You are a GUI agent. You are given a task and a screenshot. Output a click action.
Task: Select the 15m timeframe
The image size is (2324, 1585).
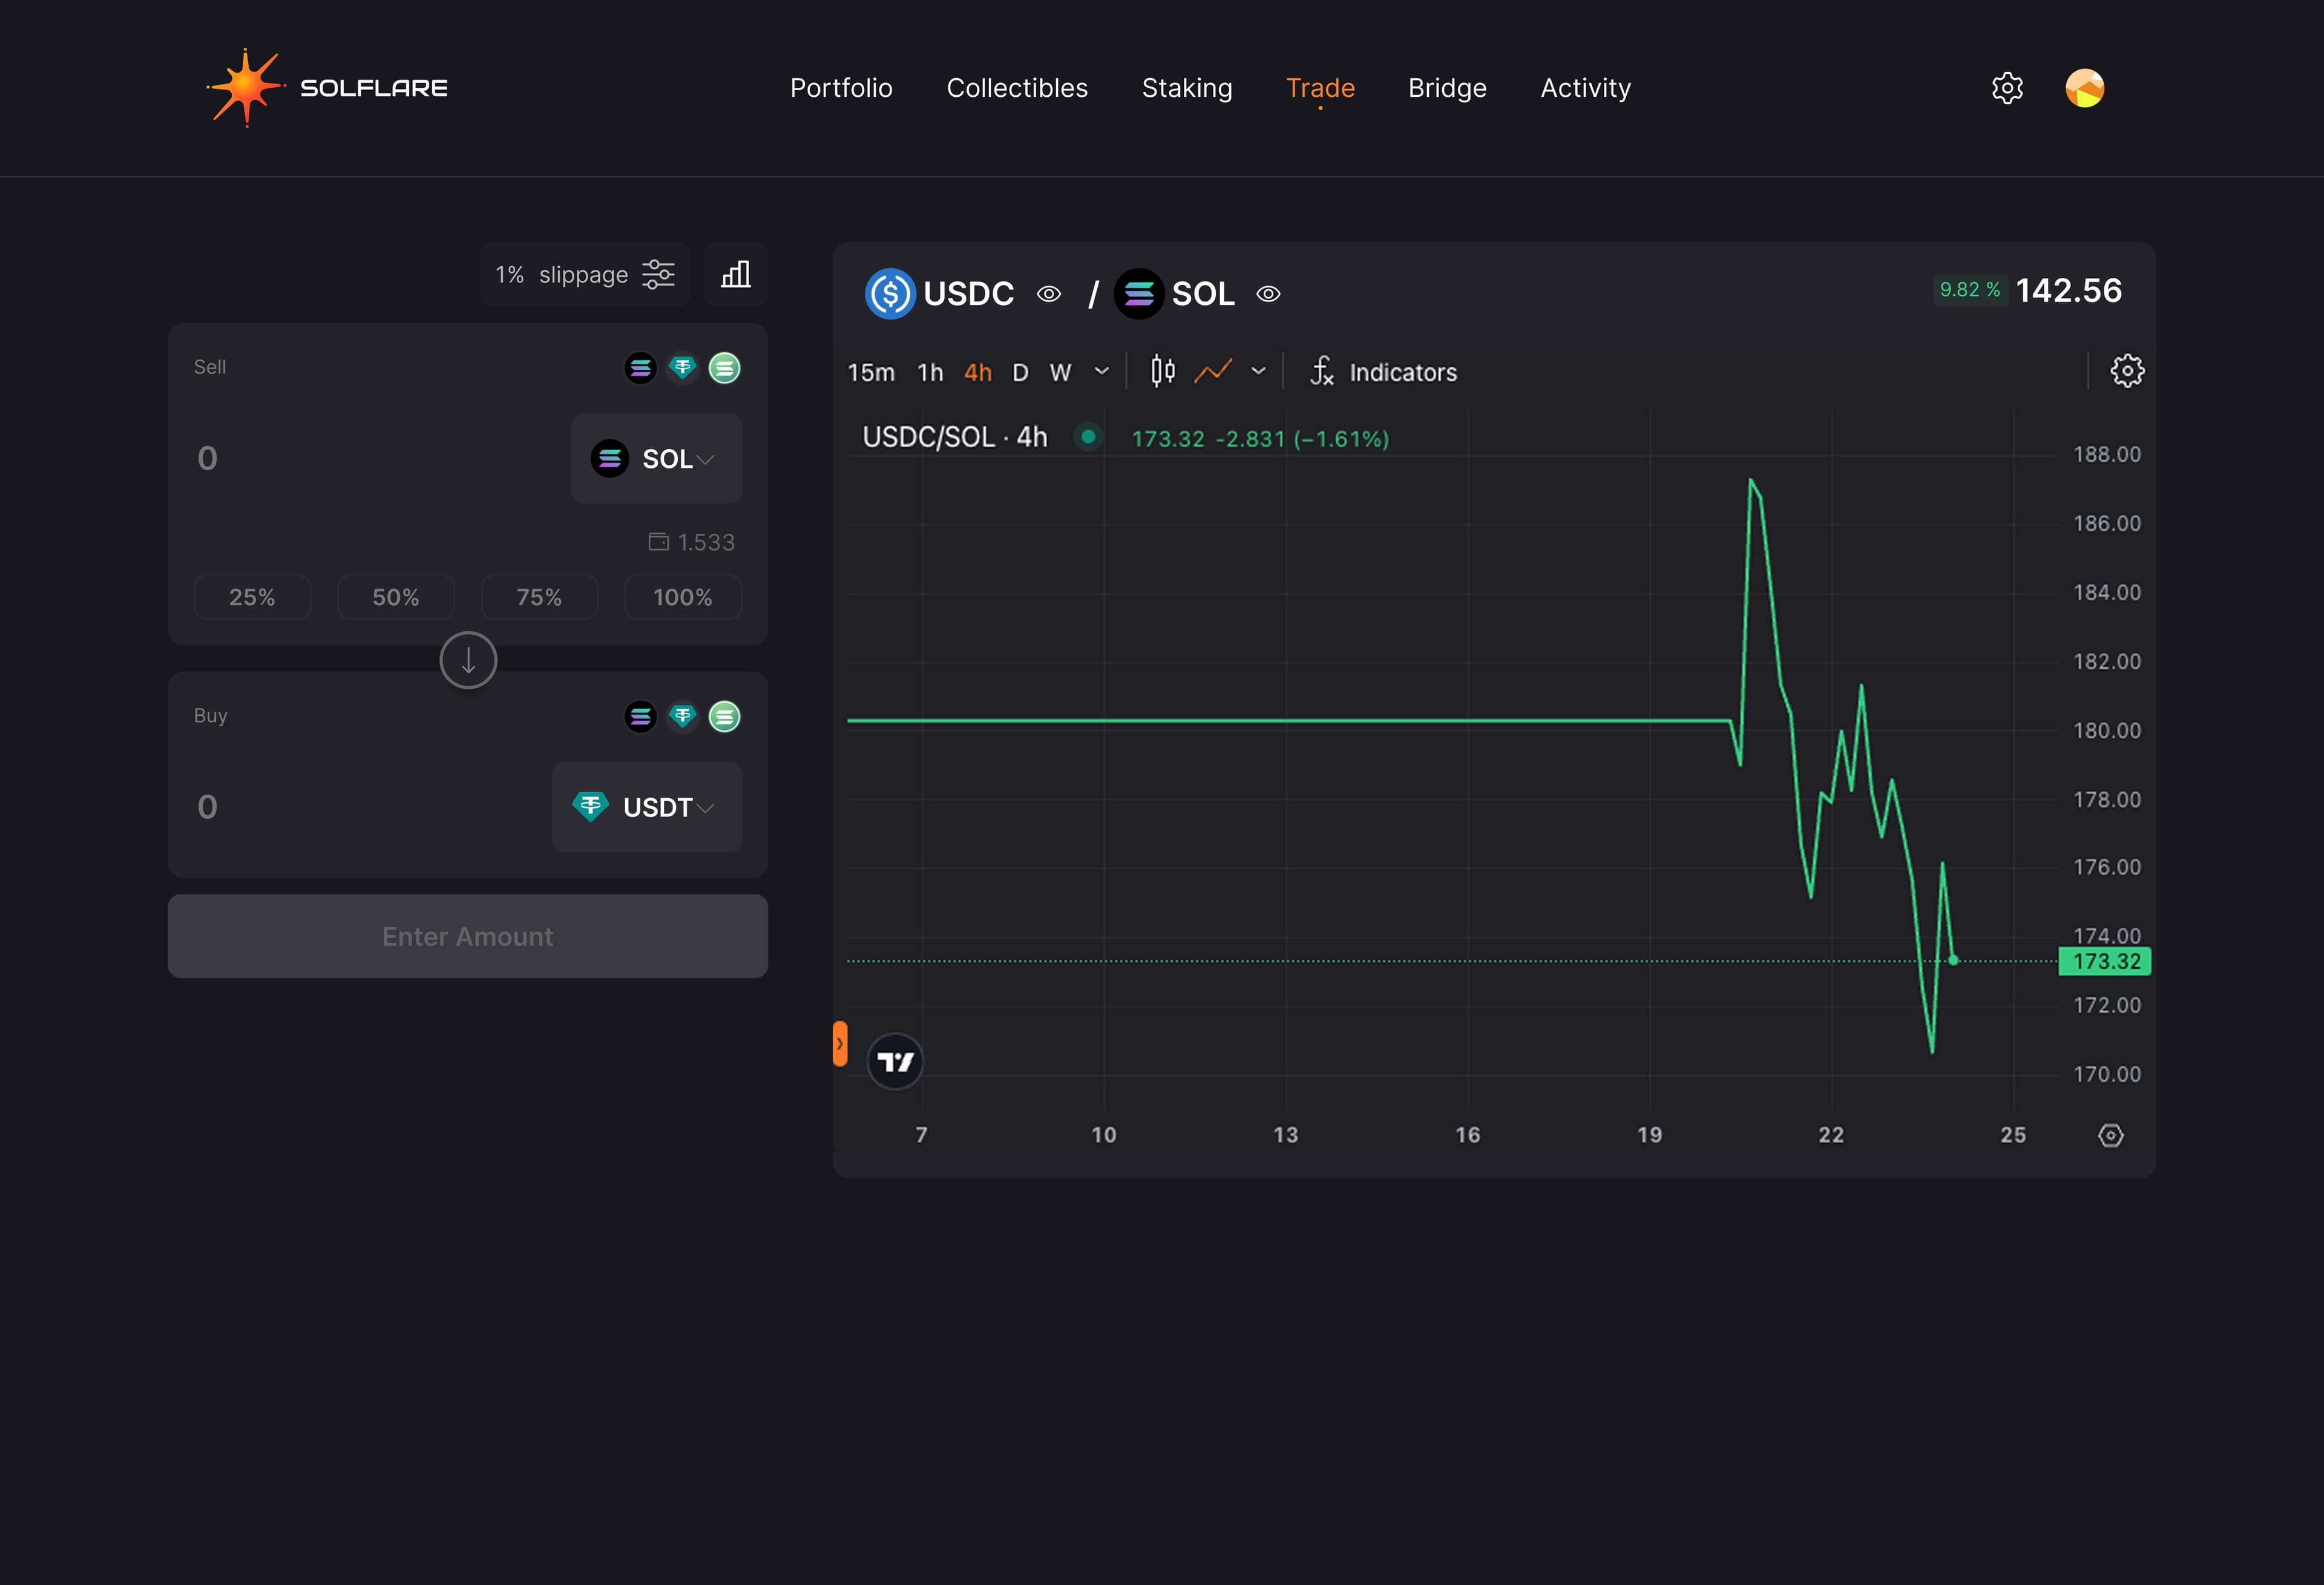point(871,373)
